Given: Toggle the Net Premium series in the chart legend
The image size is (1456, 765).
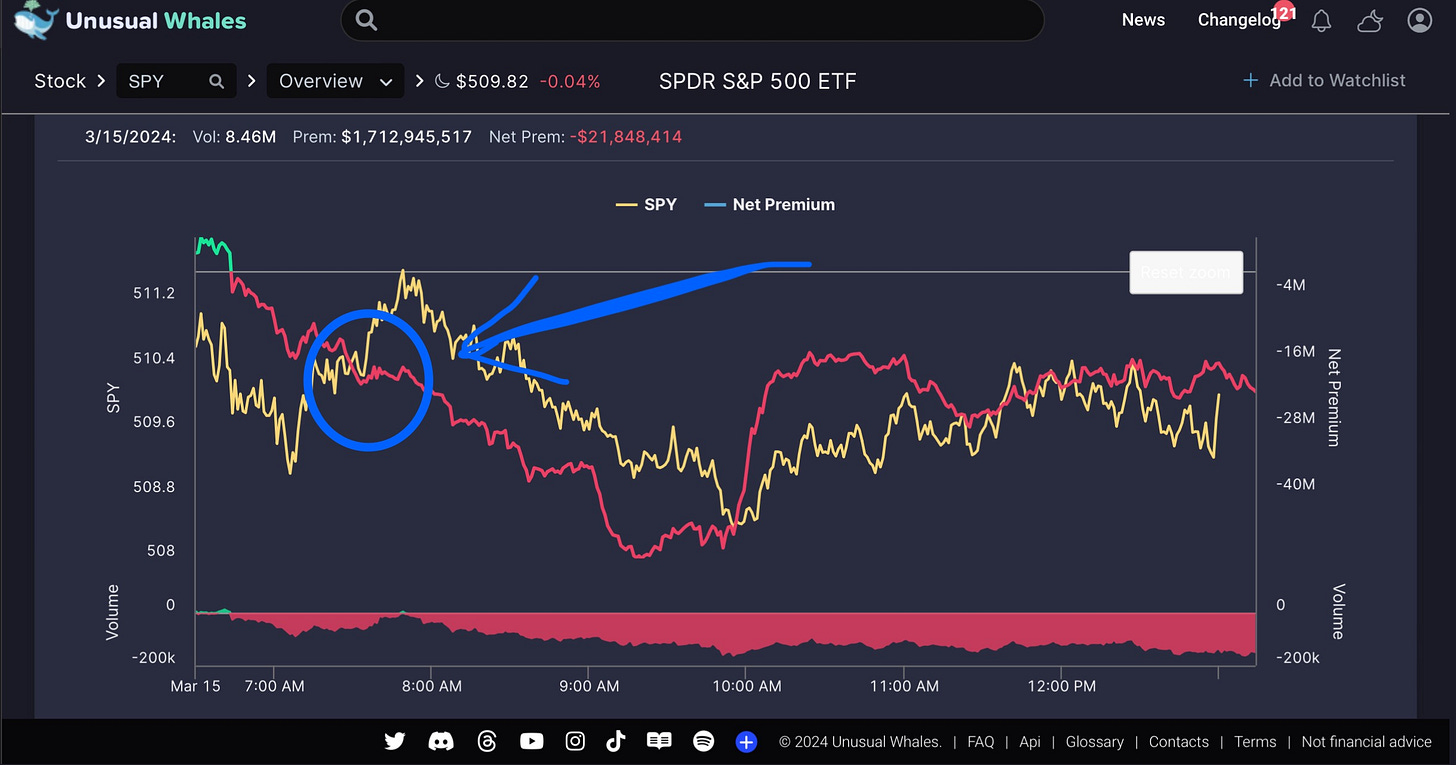Looking at the screenshot, I should coord(770,204).
